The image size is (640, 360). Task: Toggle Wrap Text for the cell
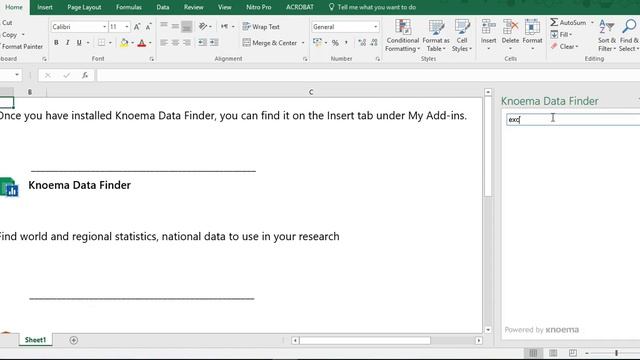(x=261, y=27)
